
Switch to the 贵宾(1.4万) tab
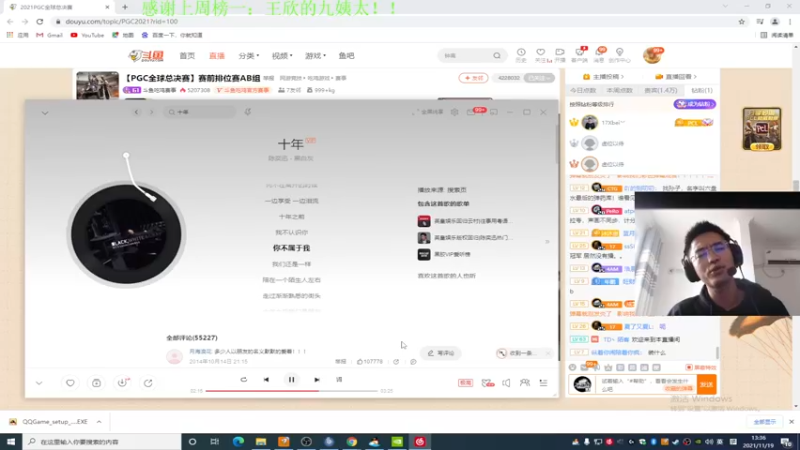click(x=660, y=90)
